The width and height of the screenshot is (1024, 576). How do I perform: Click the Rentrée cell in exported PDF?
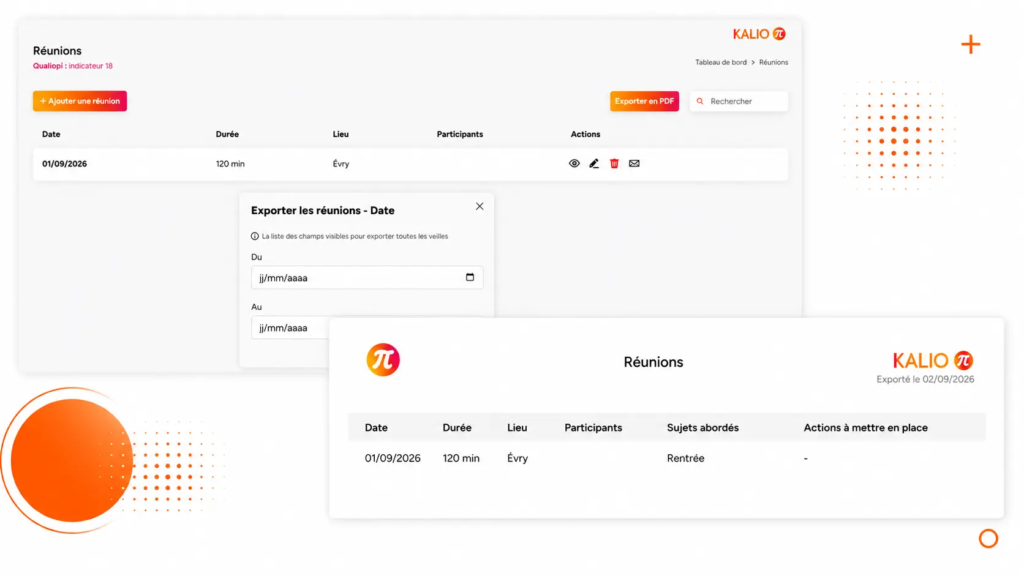686,458
